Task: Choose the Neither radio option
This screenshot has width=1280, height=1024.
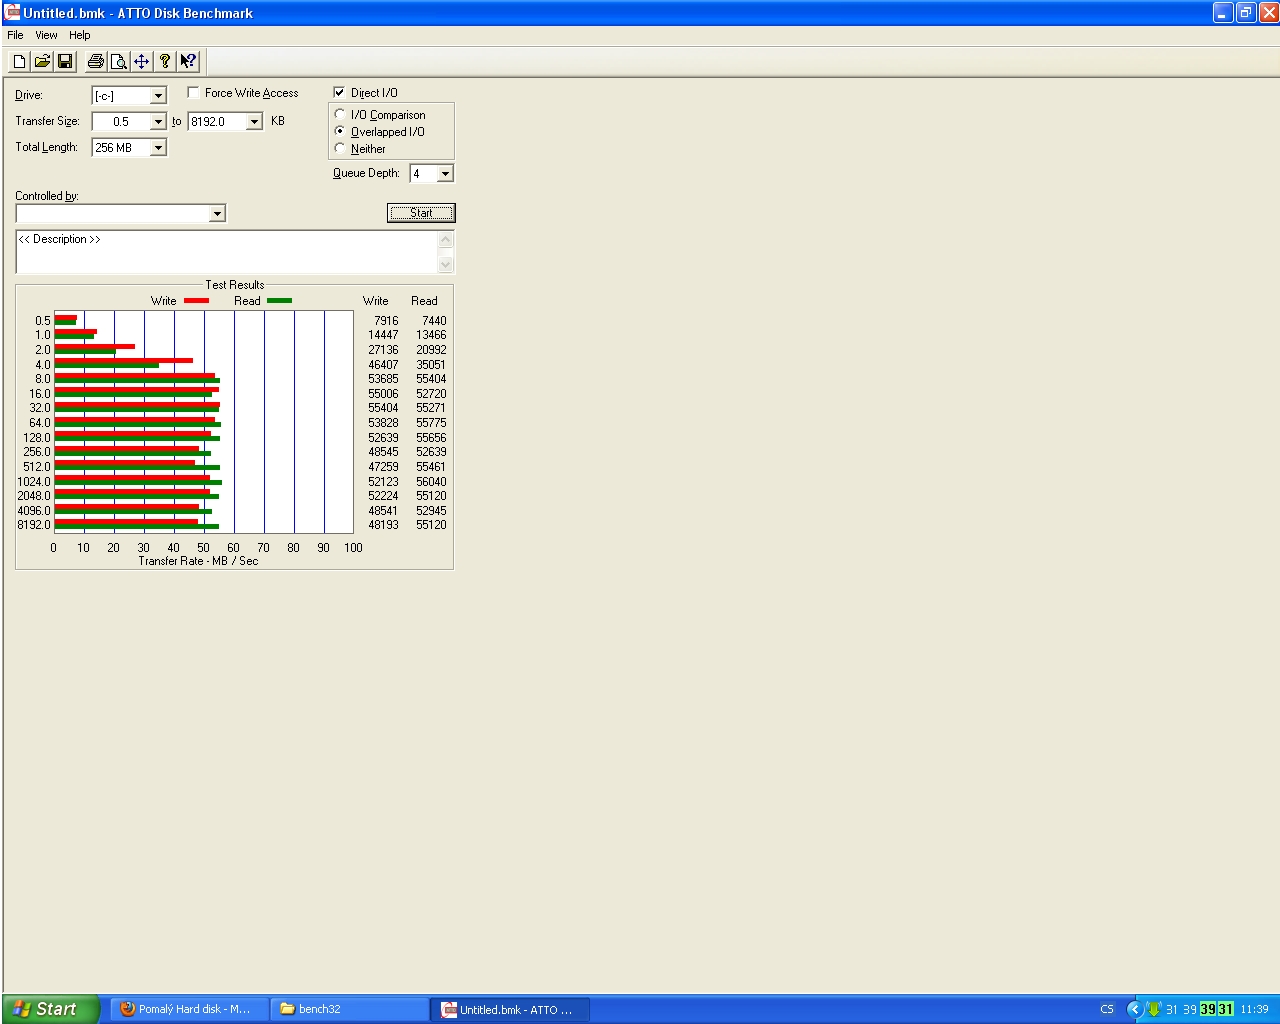Action: [340, 148]
